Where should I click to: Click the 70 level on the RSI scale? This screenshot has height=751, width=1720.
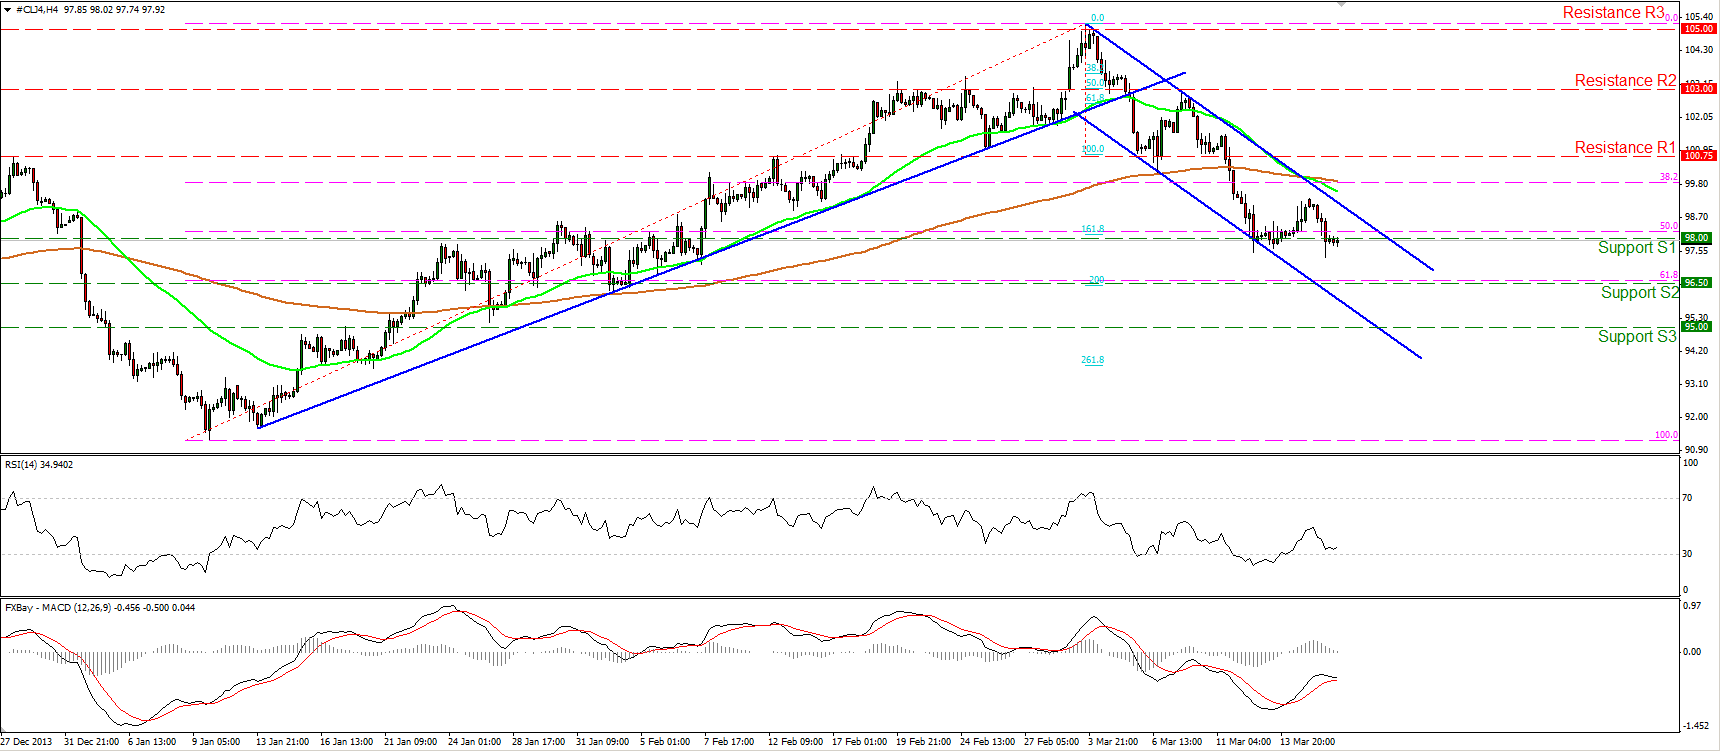(1688, 497)
